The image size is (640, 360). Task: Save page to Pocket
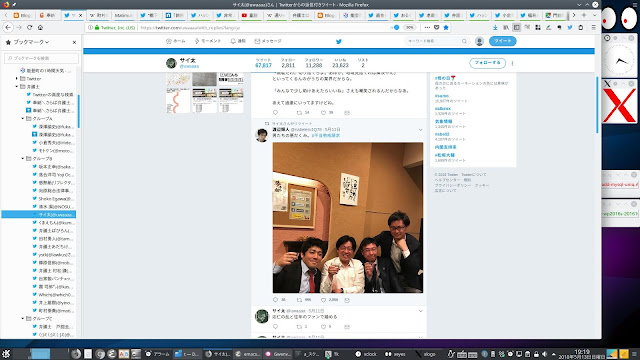click(436, 27)
